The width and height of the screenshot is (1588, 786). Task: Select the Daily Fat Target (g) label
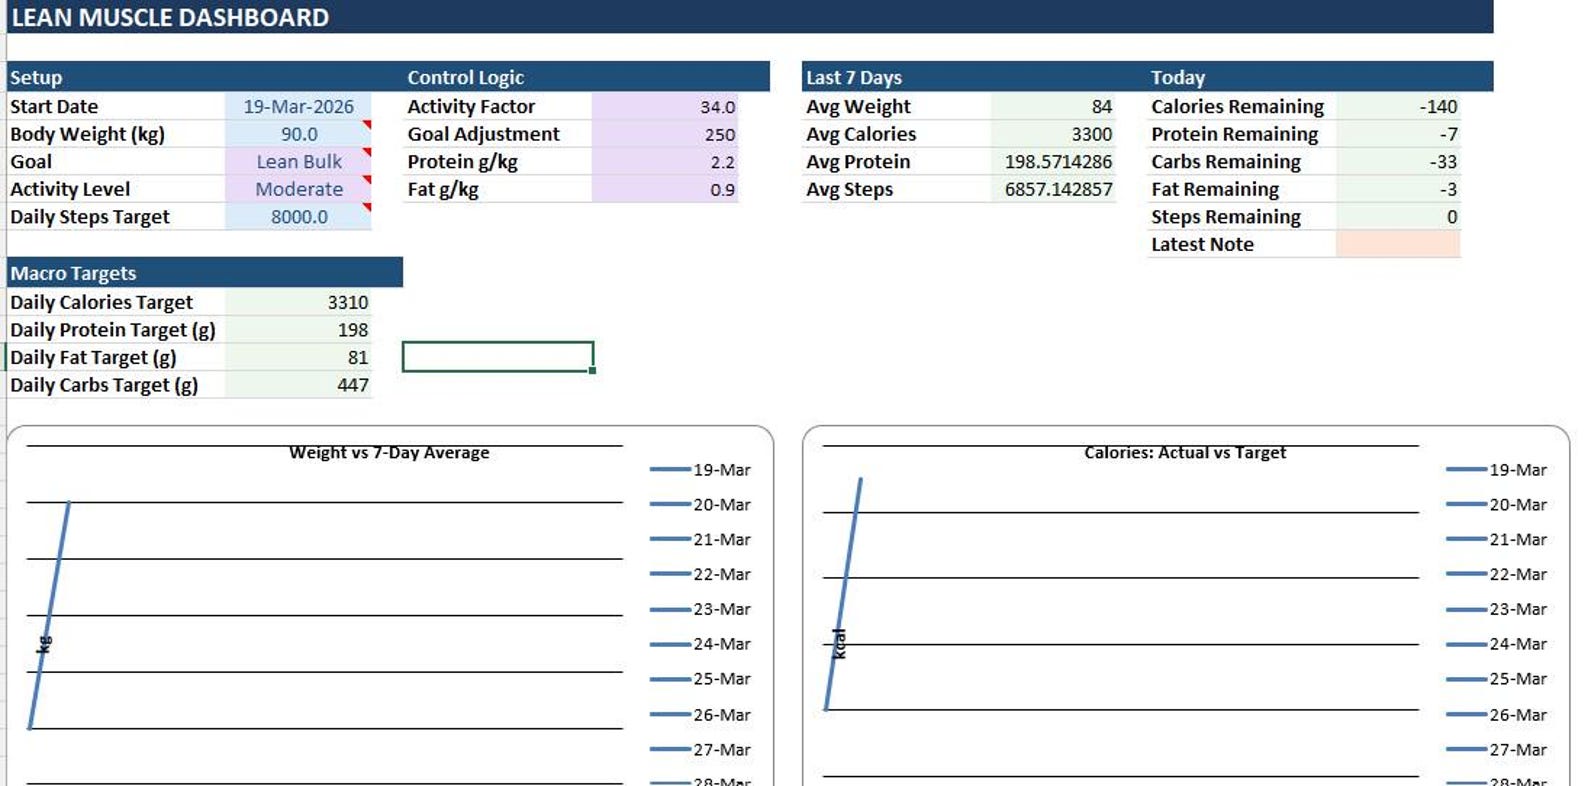click(x=93, y=357)
